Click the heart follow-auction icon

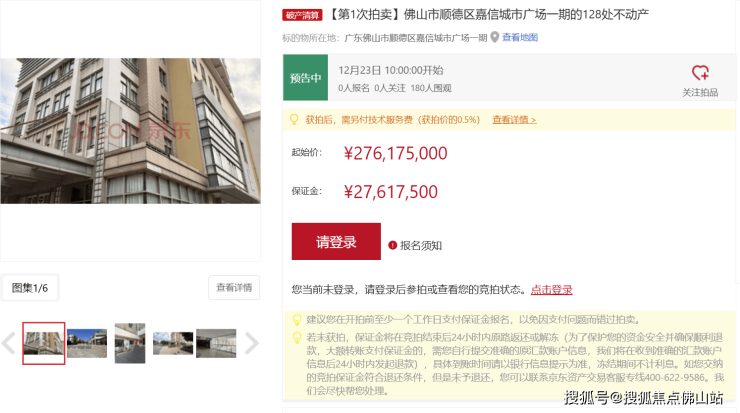coord(700,73)
